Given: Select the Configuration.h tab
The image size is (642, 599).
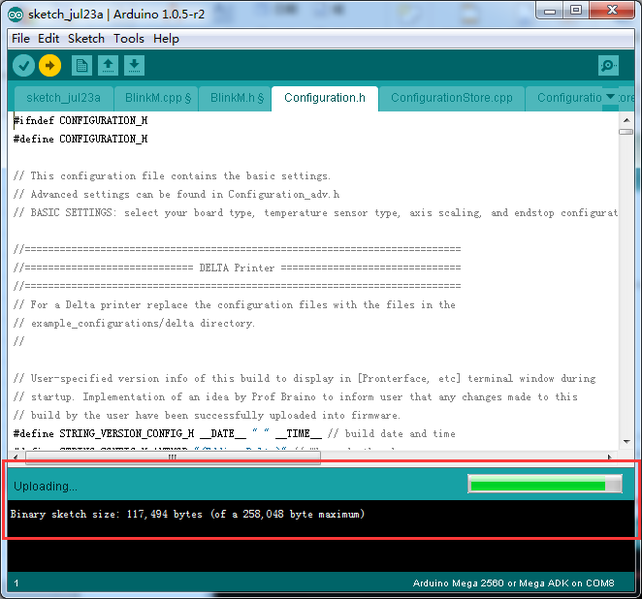Looking at the screenshot, I should click(325, 98).
